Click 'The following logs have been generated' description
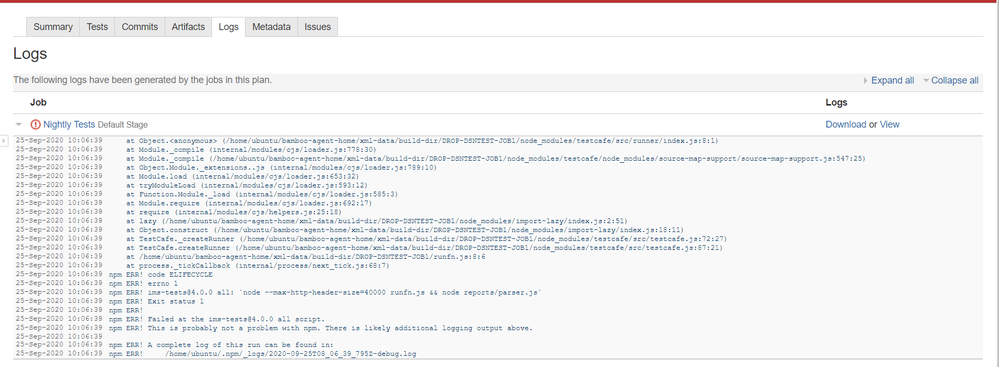This screenshot has width=999, height=367. [143, 80]
